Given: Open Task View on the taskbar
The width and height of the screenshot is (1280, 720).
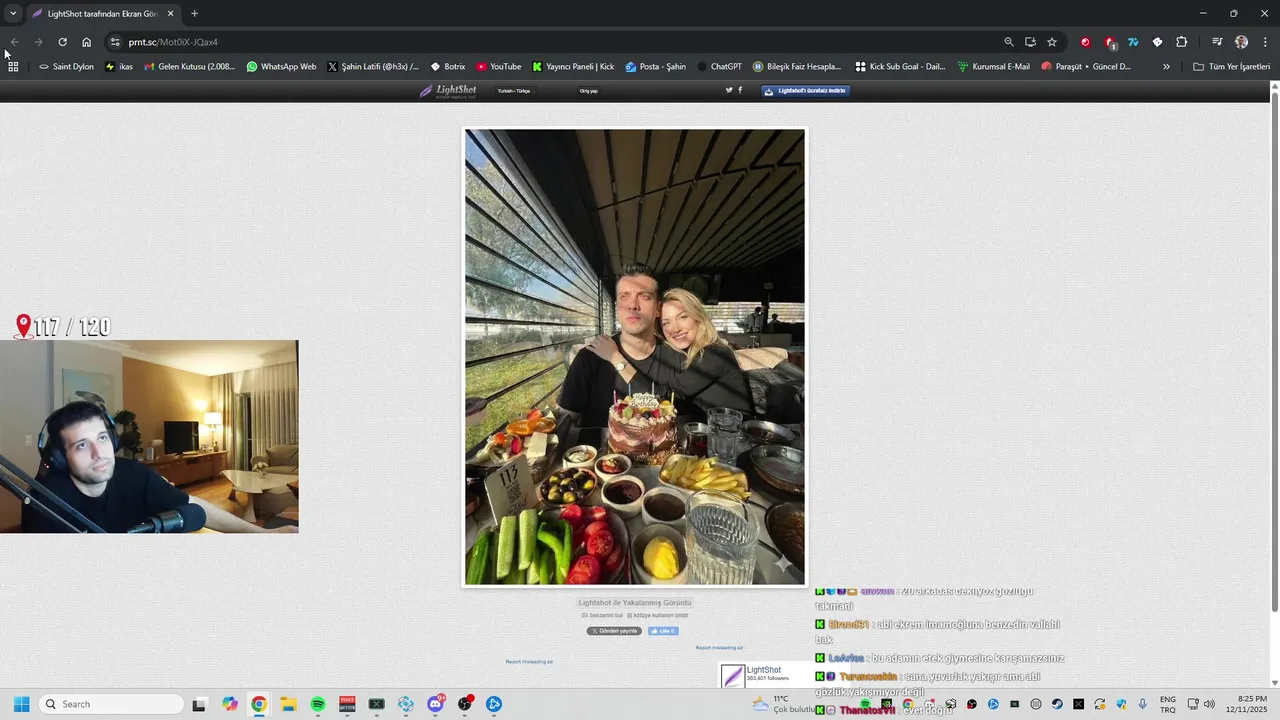Looking at the screenshot, I should [x=199, y=704].
